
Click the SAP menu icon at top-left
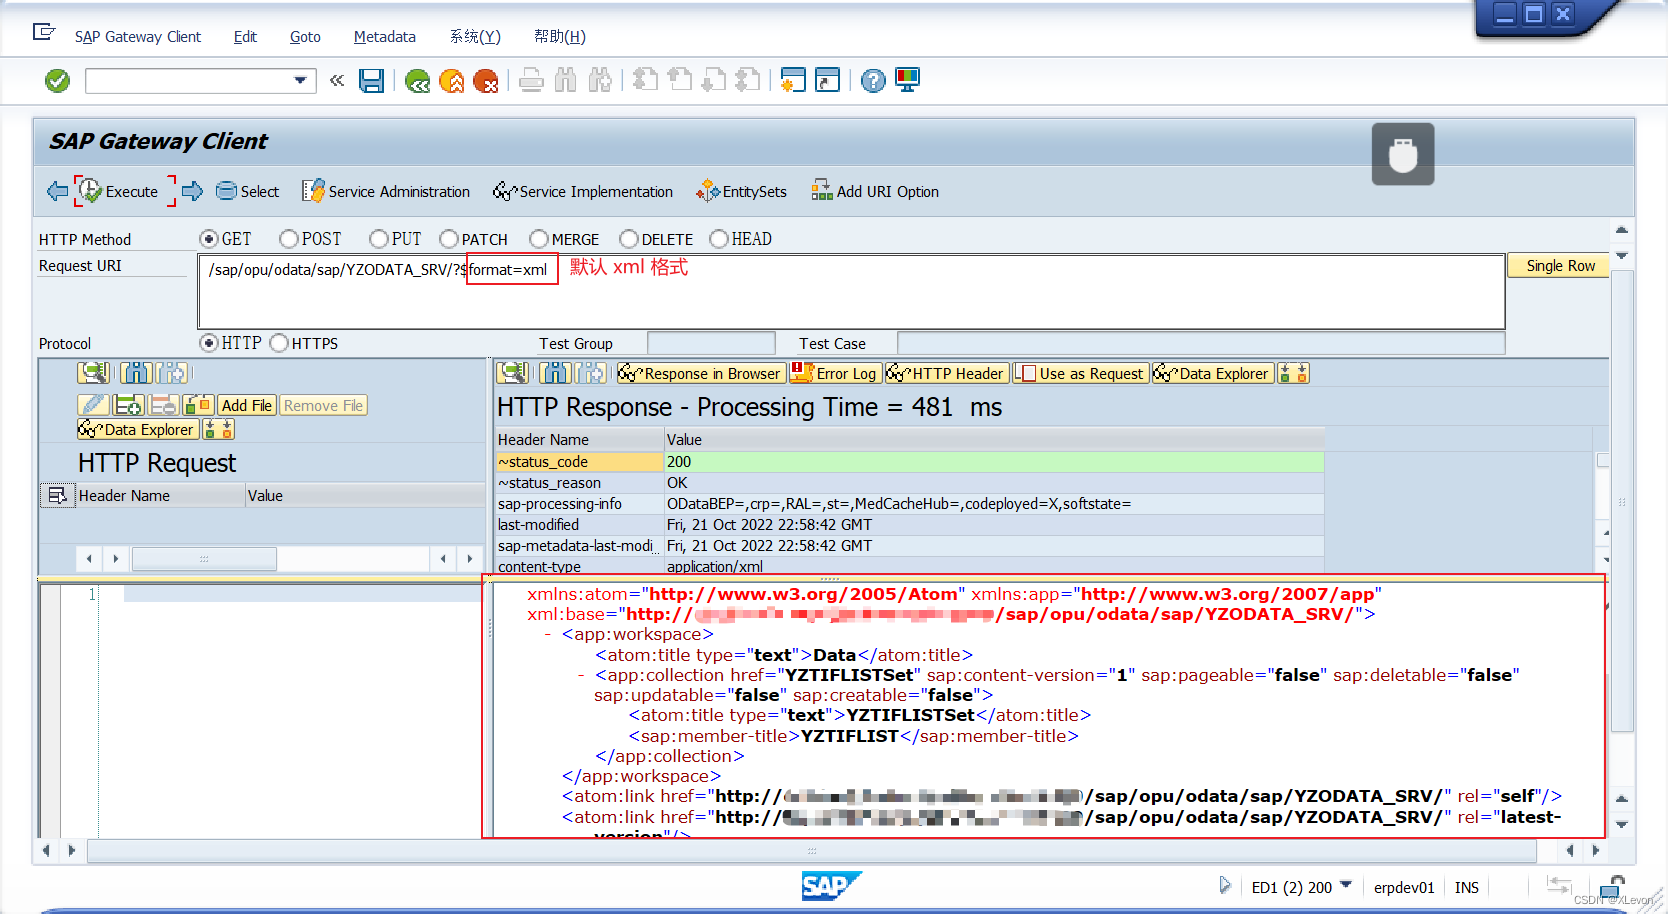pos(44,33)
